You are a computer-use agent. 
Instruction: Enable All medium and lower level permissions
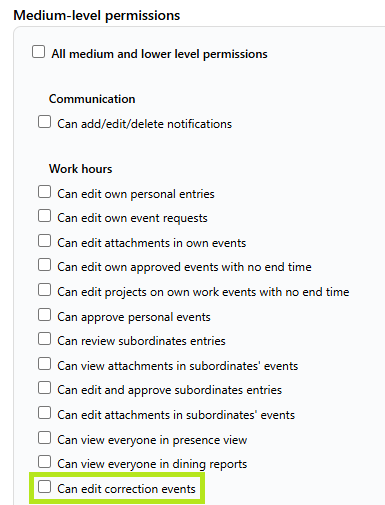point(38,52)
